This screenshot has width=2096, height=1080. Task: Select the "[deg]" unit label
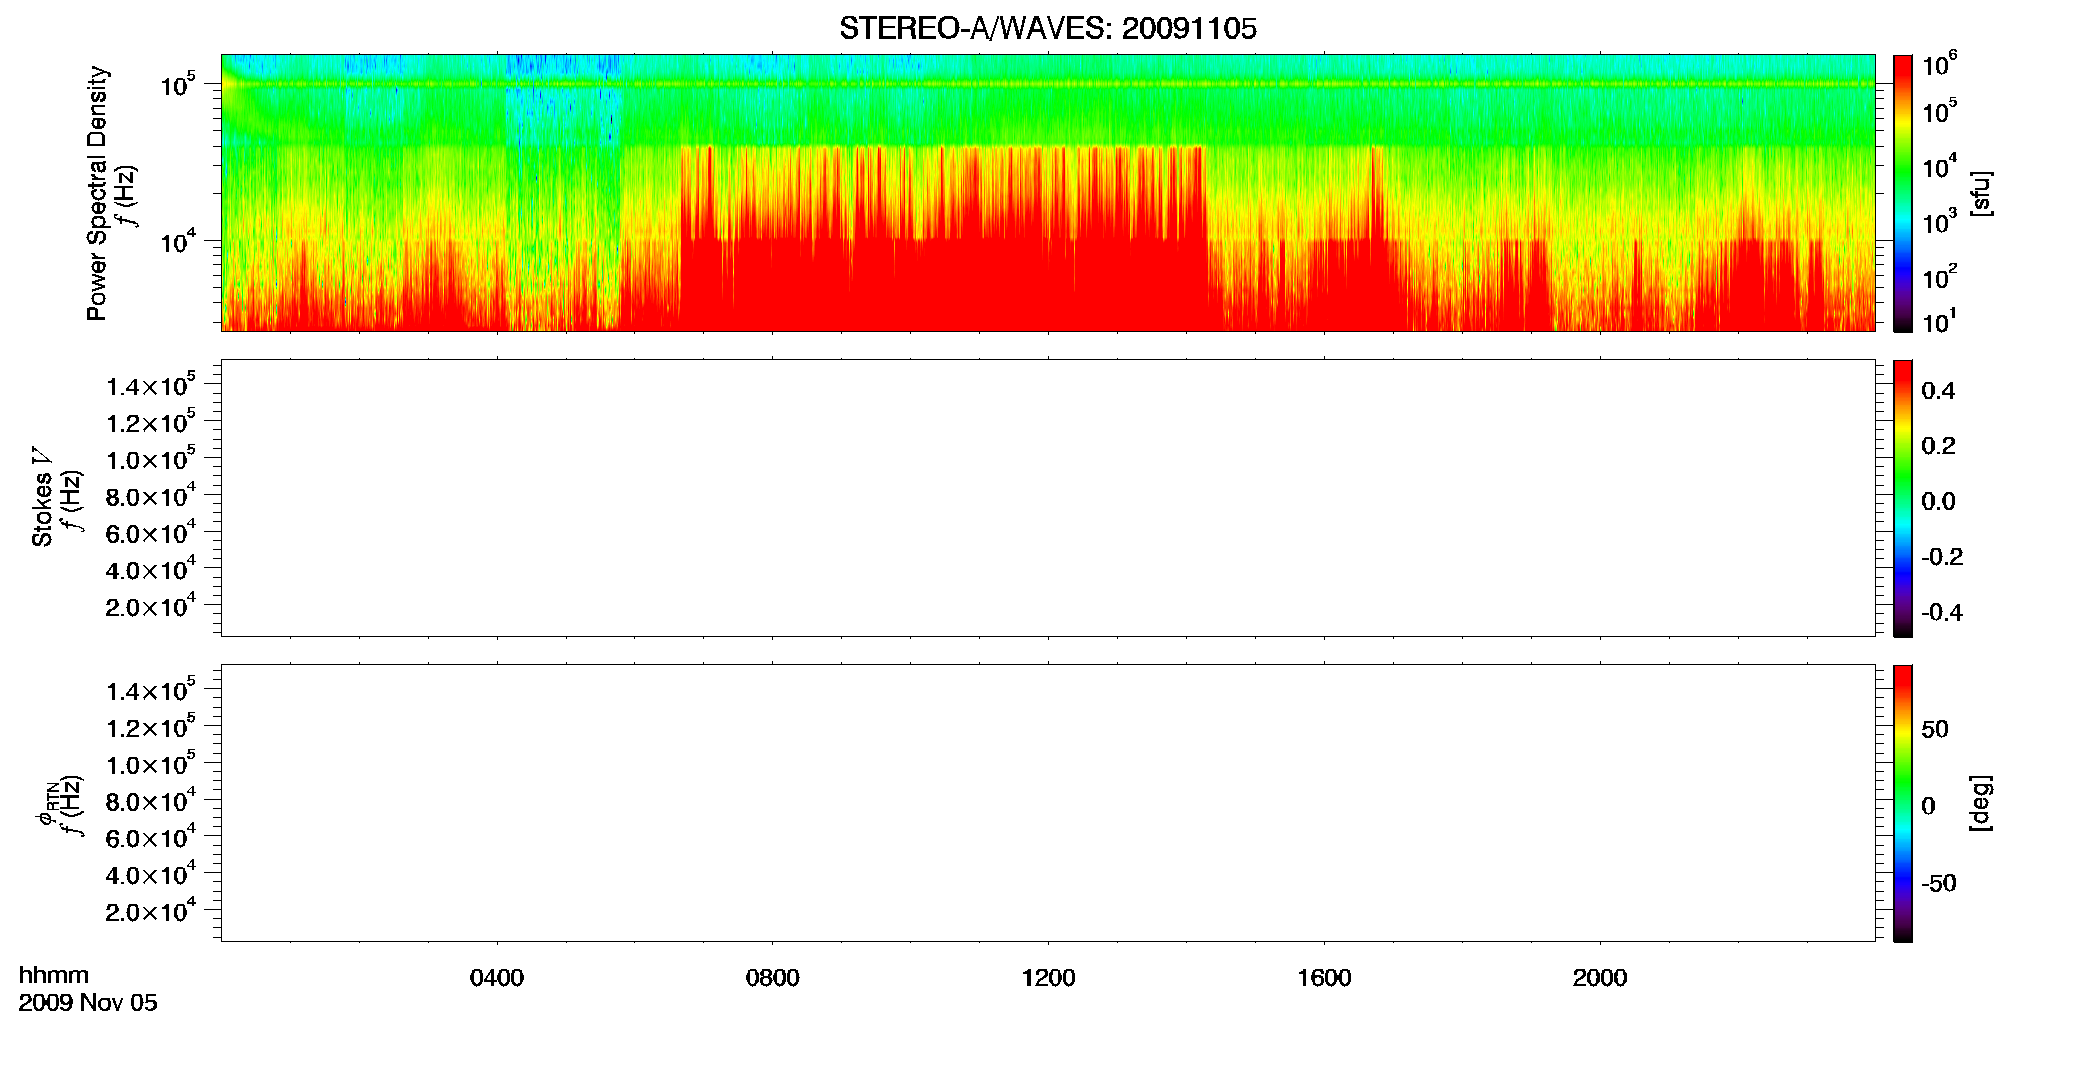click(1980, 803)
